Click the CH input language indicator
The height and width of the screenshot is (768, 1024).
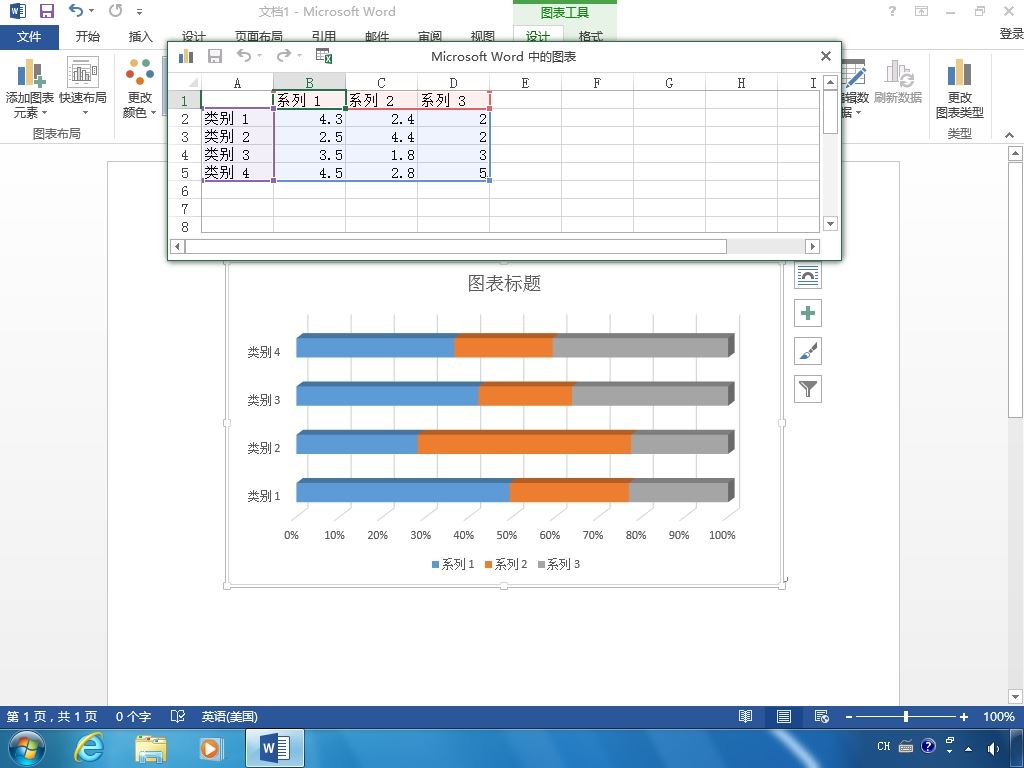point(884,746)
